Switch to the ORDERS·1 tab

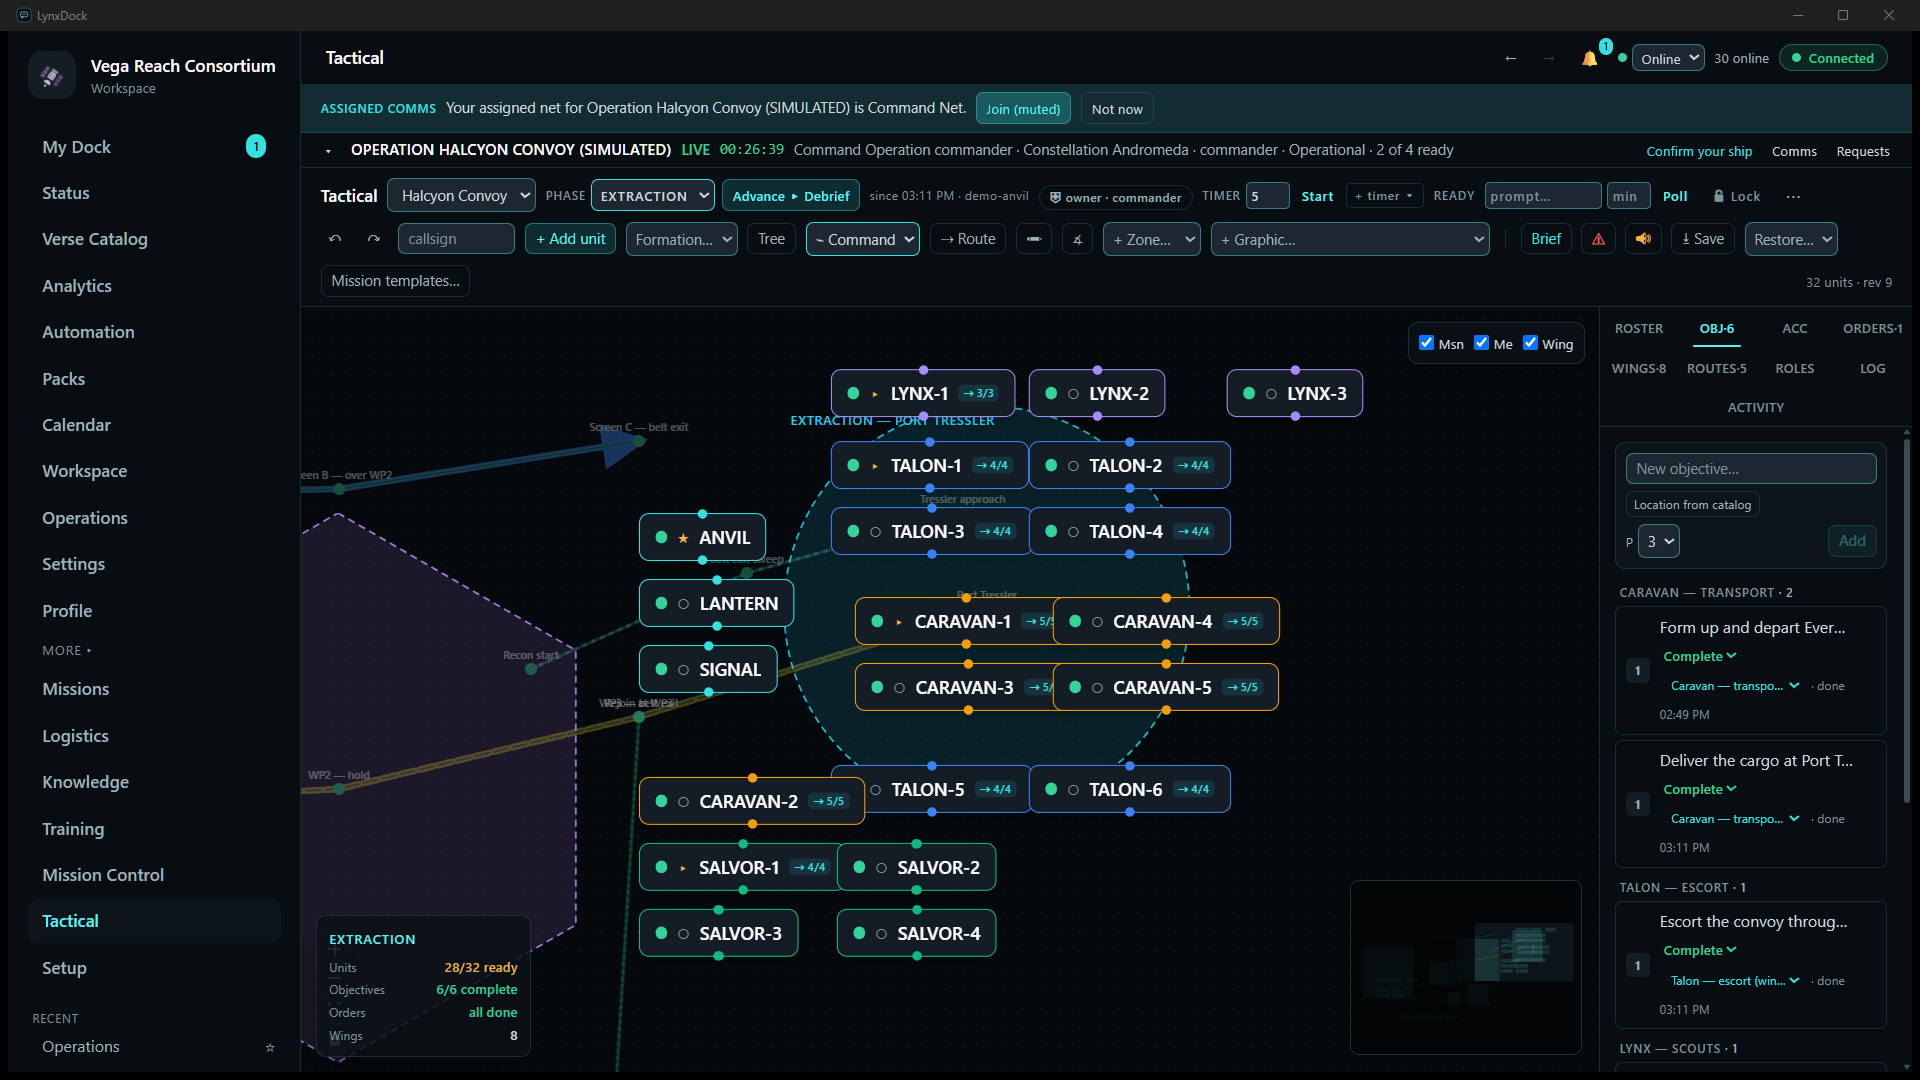1873,328
